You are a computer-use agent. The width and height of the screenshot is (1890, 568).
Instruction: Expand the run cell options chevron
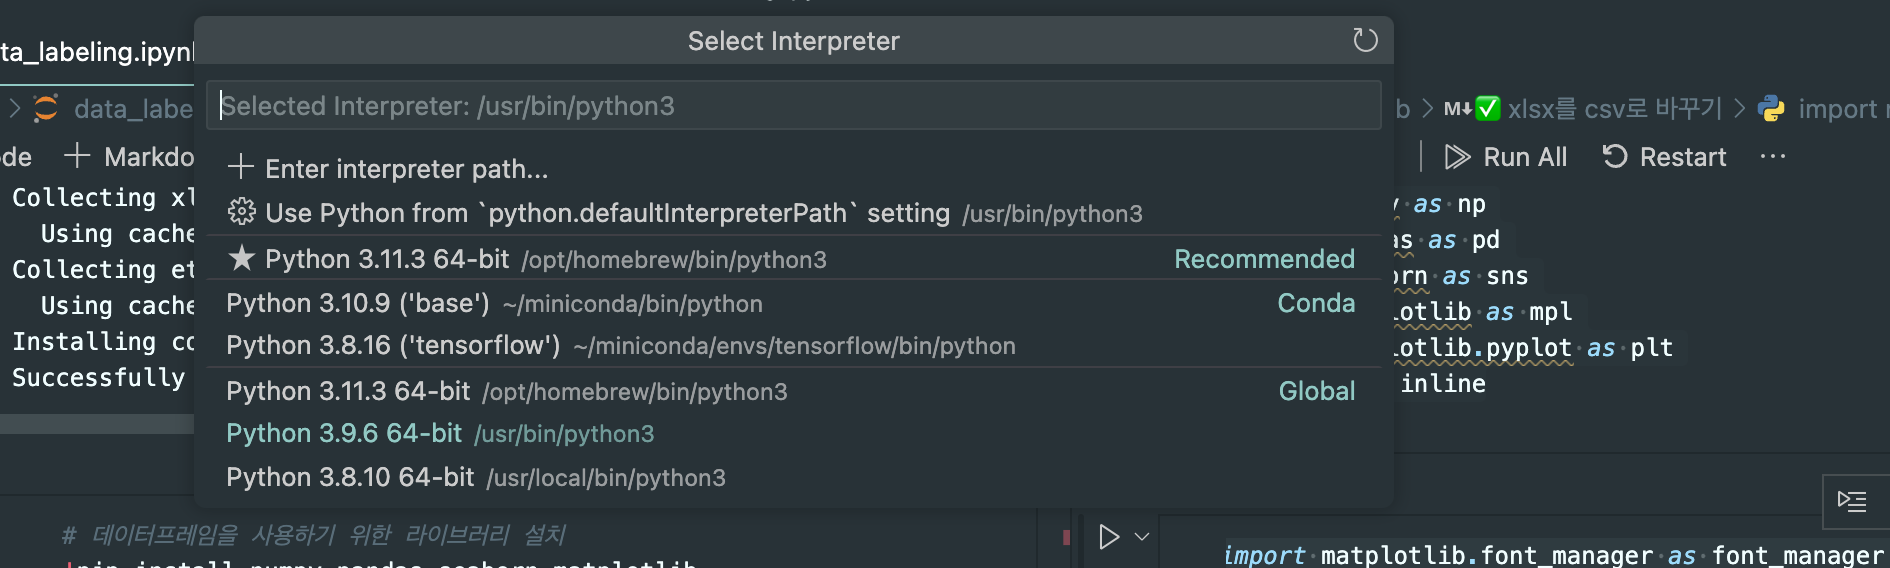[x=1142, y=537]
